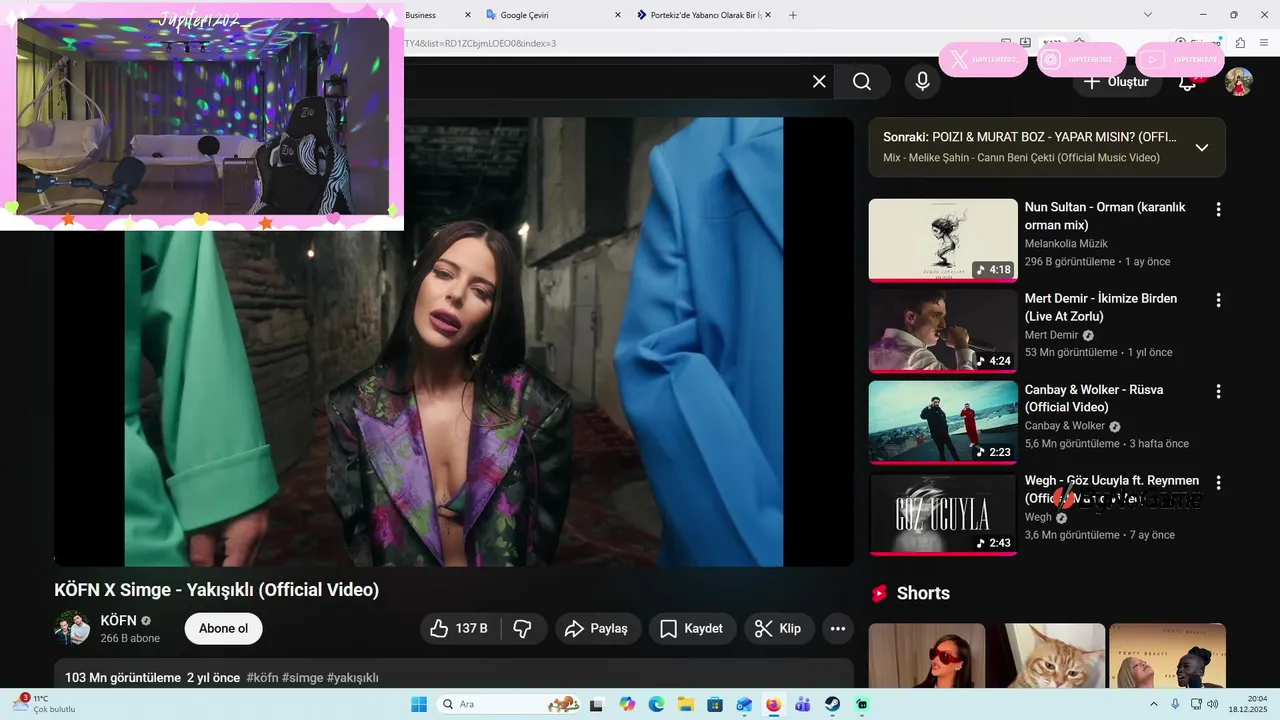Create a clip with the Klip scissors

[x=779, y=629]
